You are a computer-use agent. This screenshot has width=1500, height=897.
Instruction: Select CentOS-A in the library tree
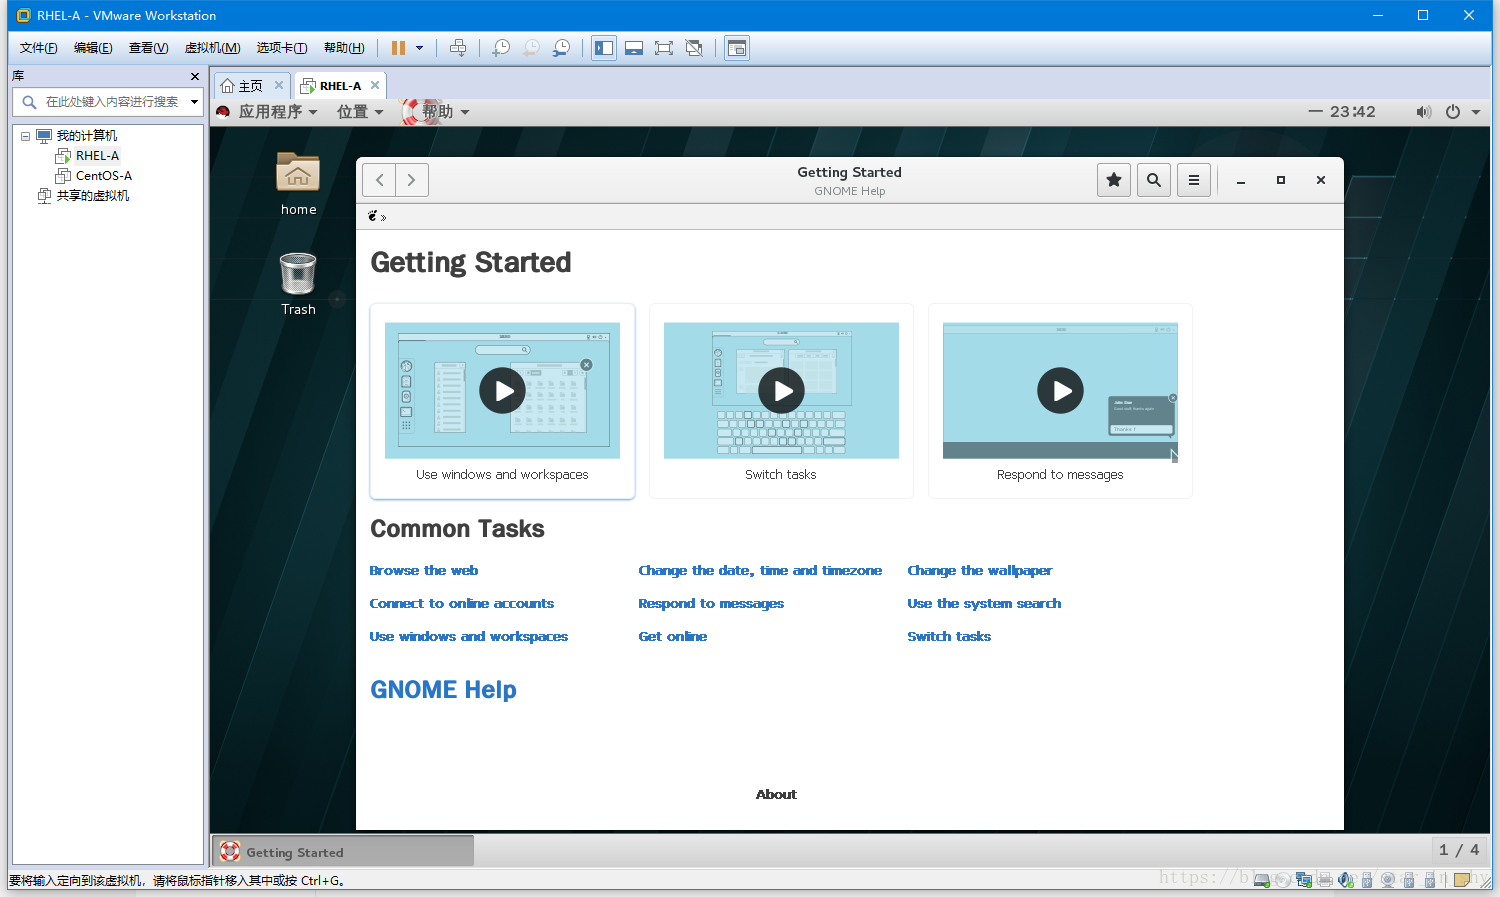(x=103, y=176)
